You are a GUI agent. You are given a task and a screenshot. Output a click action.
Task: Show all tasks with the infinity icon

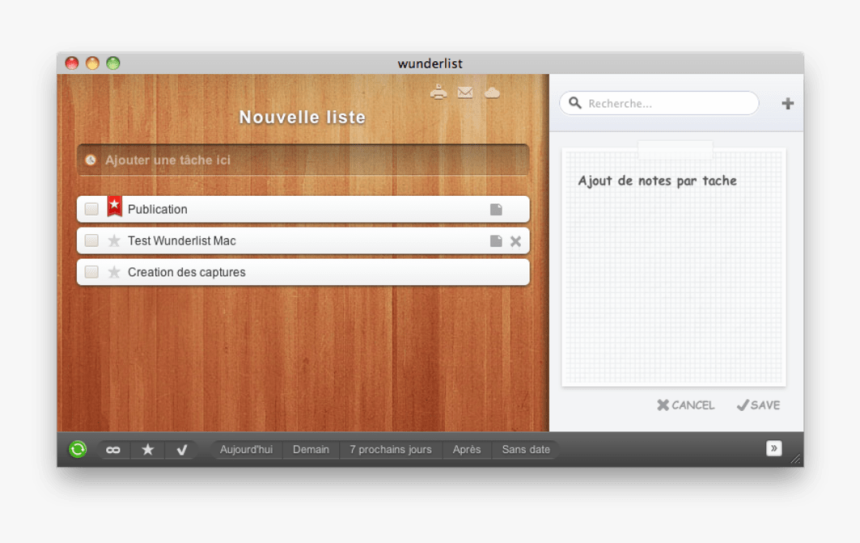pyautogui.click(x=113, y=450)
